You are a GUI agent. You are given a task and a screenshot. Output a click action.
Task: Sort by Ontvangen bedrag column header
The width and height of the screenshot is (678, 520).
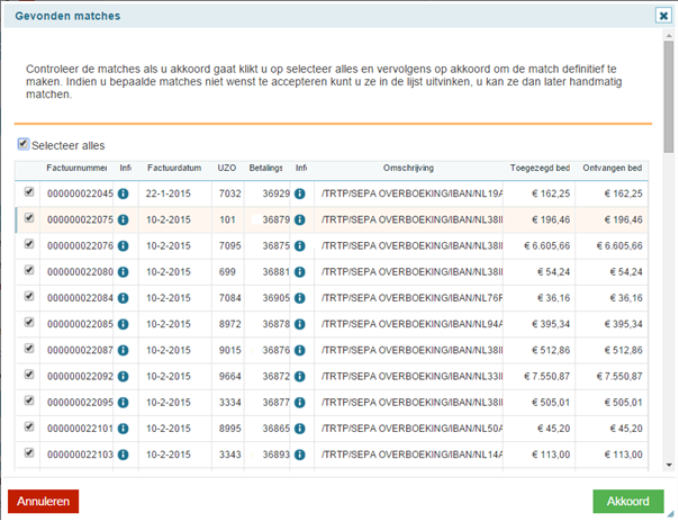(612, 168)
